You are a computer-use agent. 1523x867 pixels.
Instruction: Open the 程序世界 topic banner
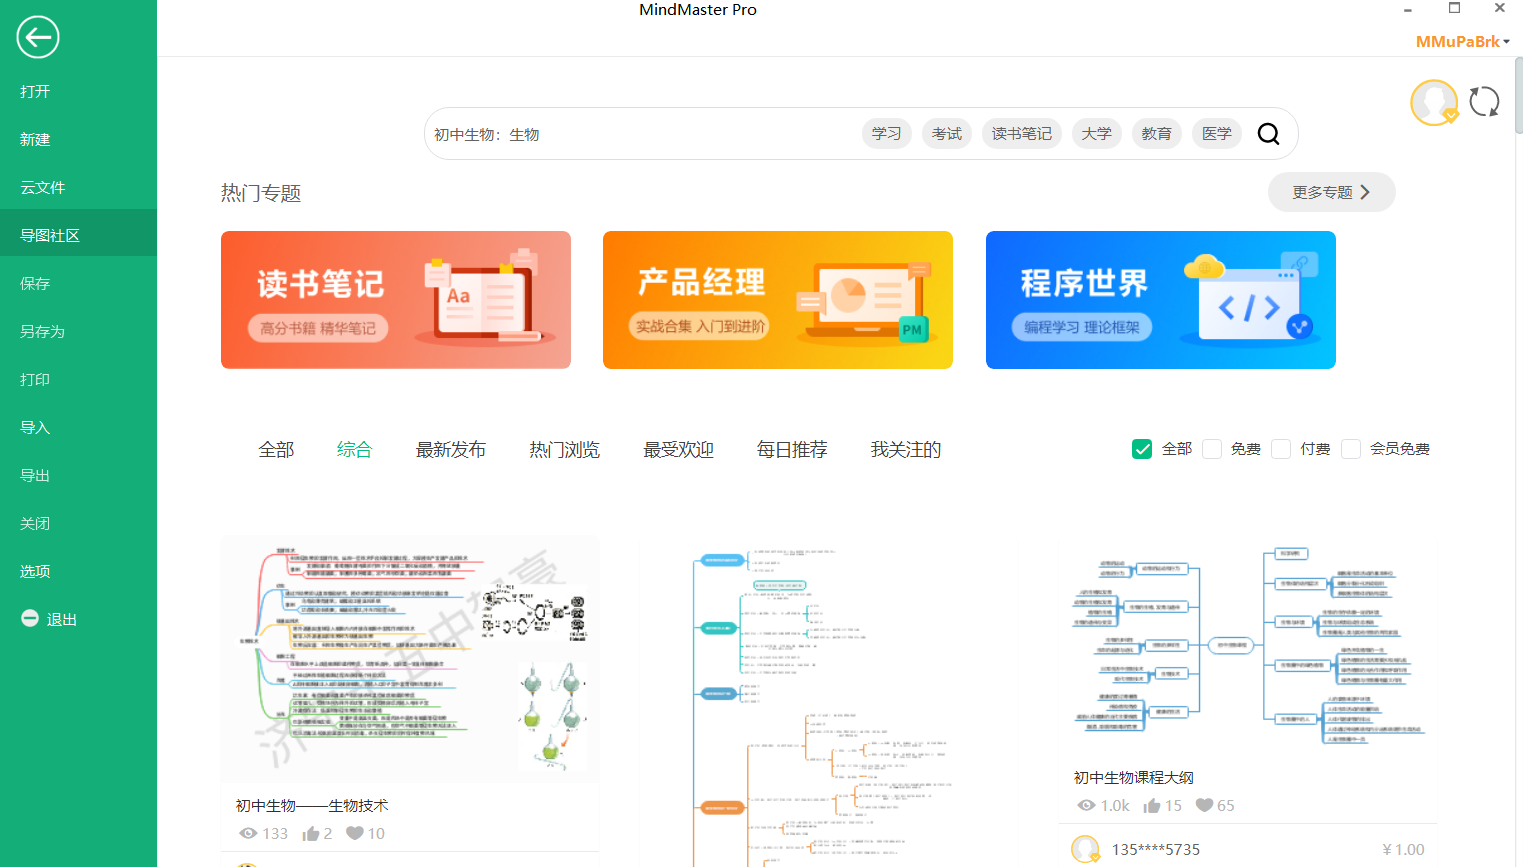pos(1161,300)
